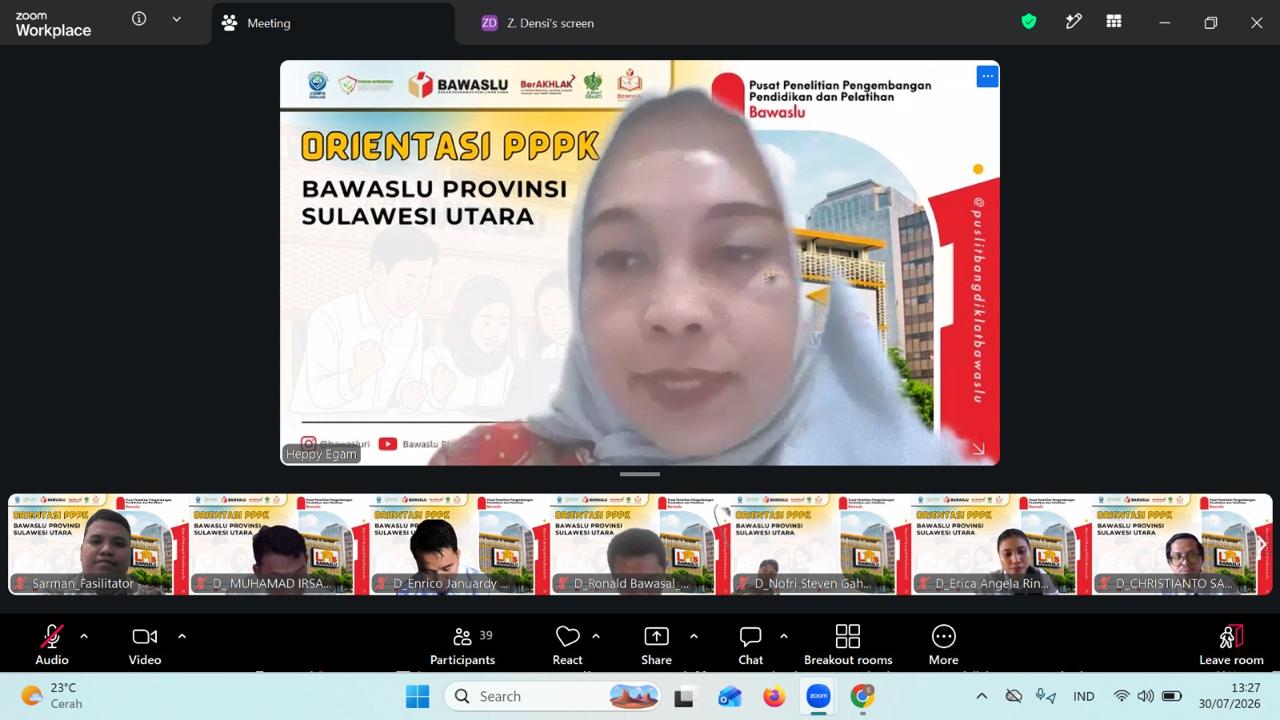The width and height of the screenshot is (1280, 720).
Task: Open the More options menu
Action: click(943, 644)
